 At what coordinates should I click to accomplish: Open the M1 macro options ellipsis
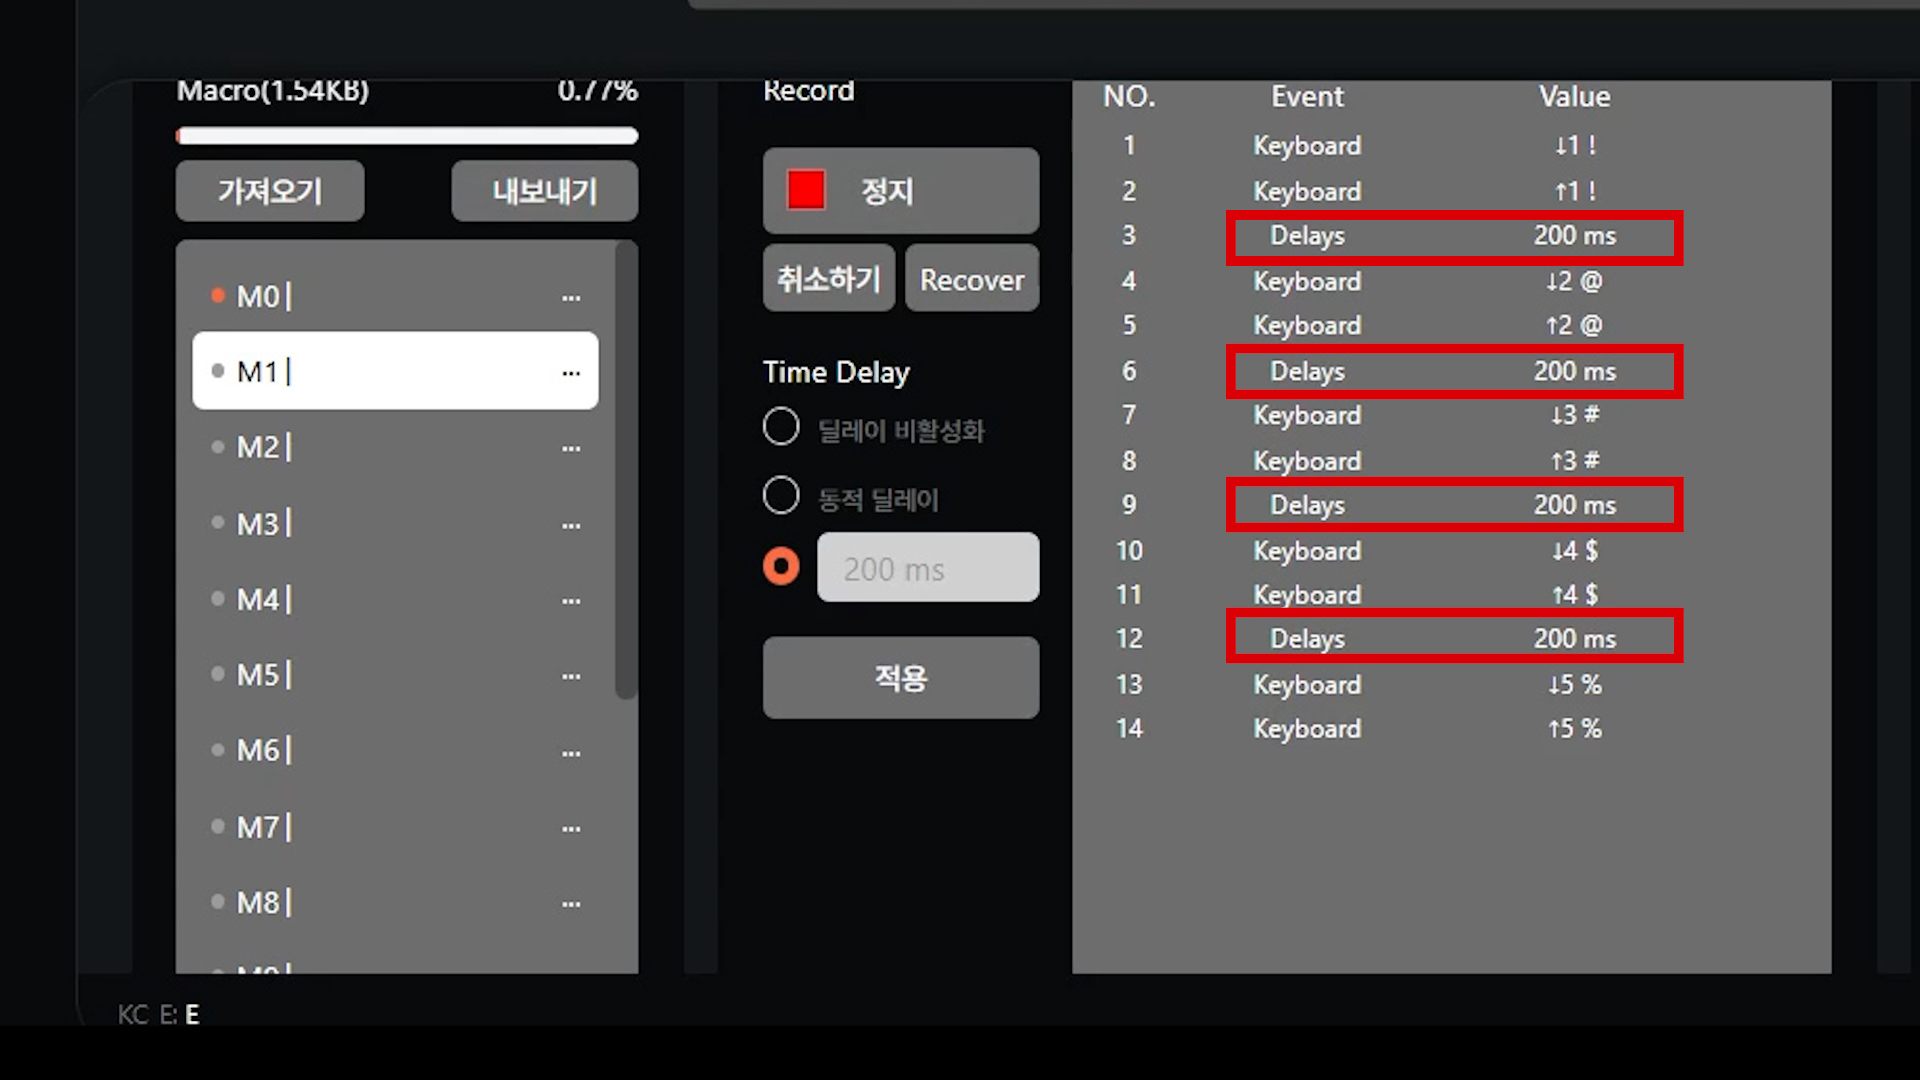pos(571,373)
